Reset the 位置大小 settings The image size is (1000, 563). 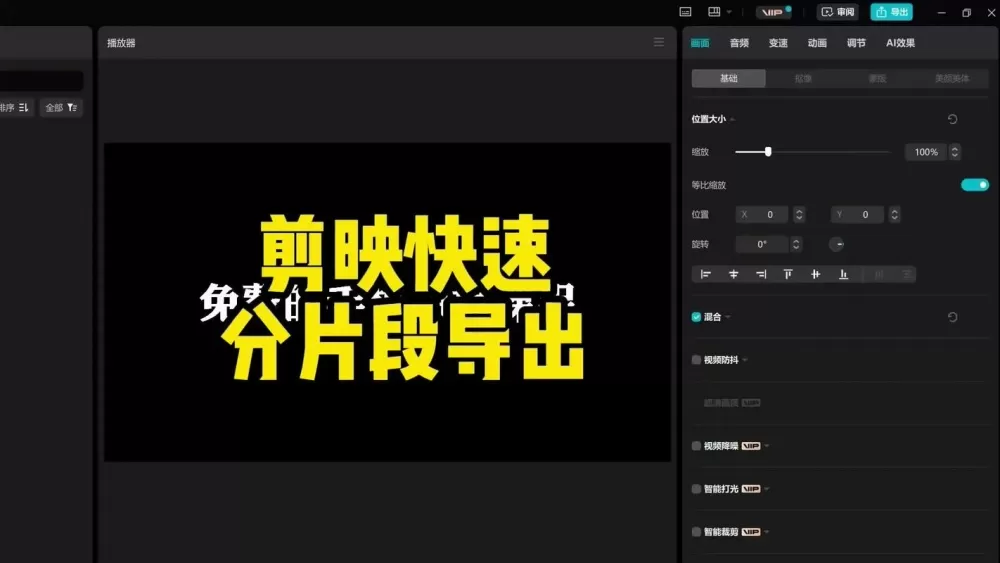pos(952,119)
